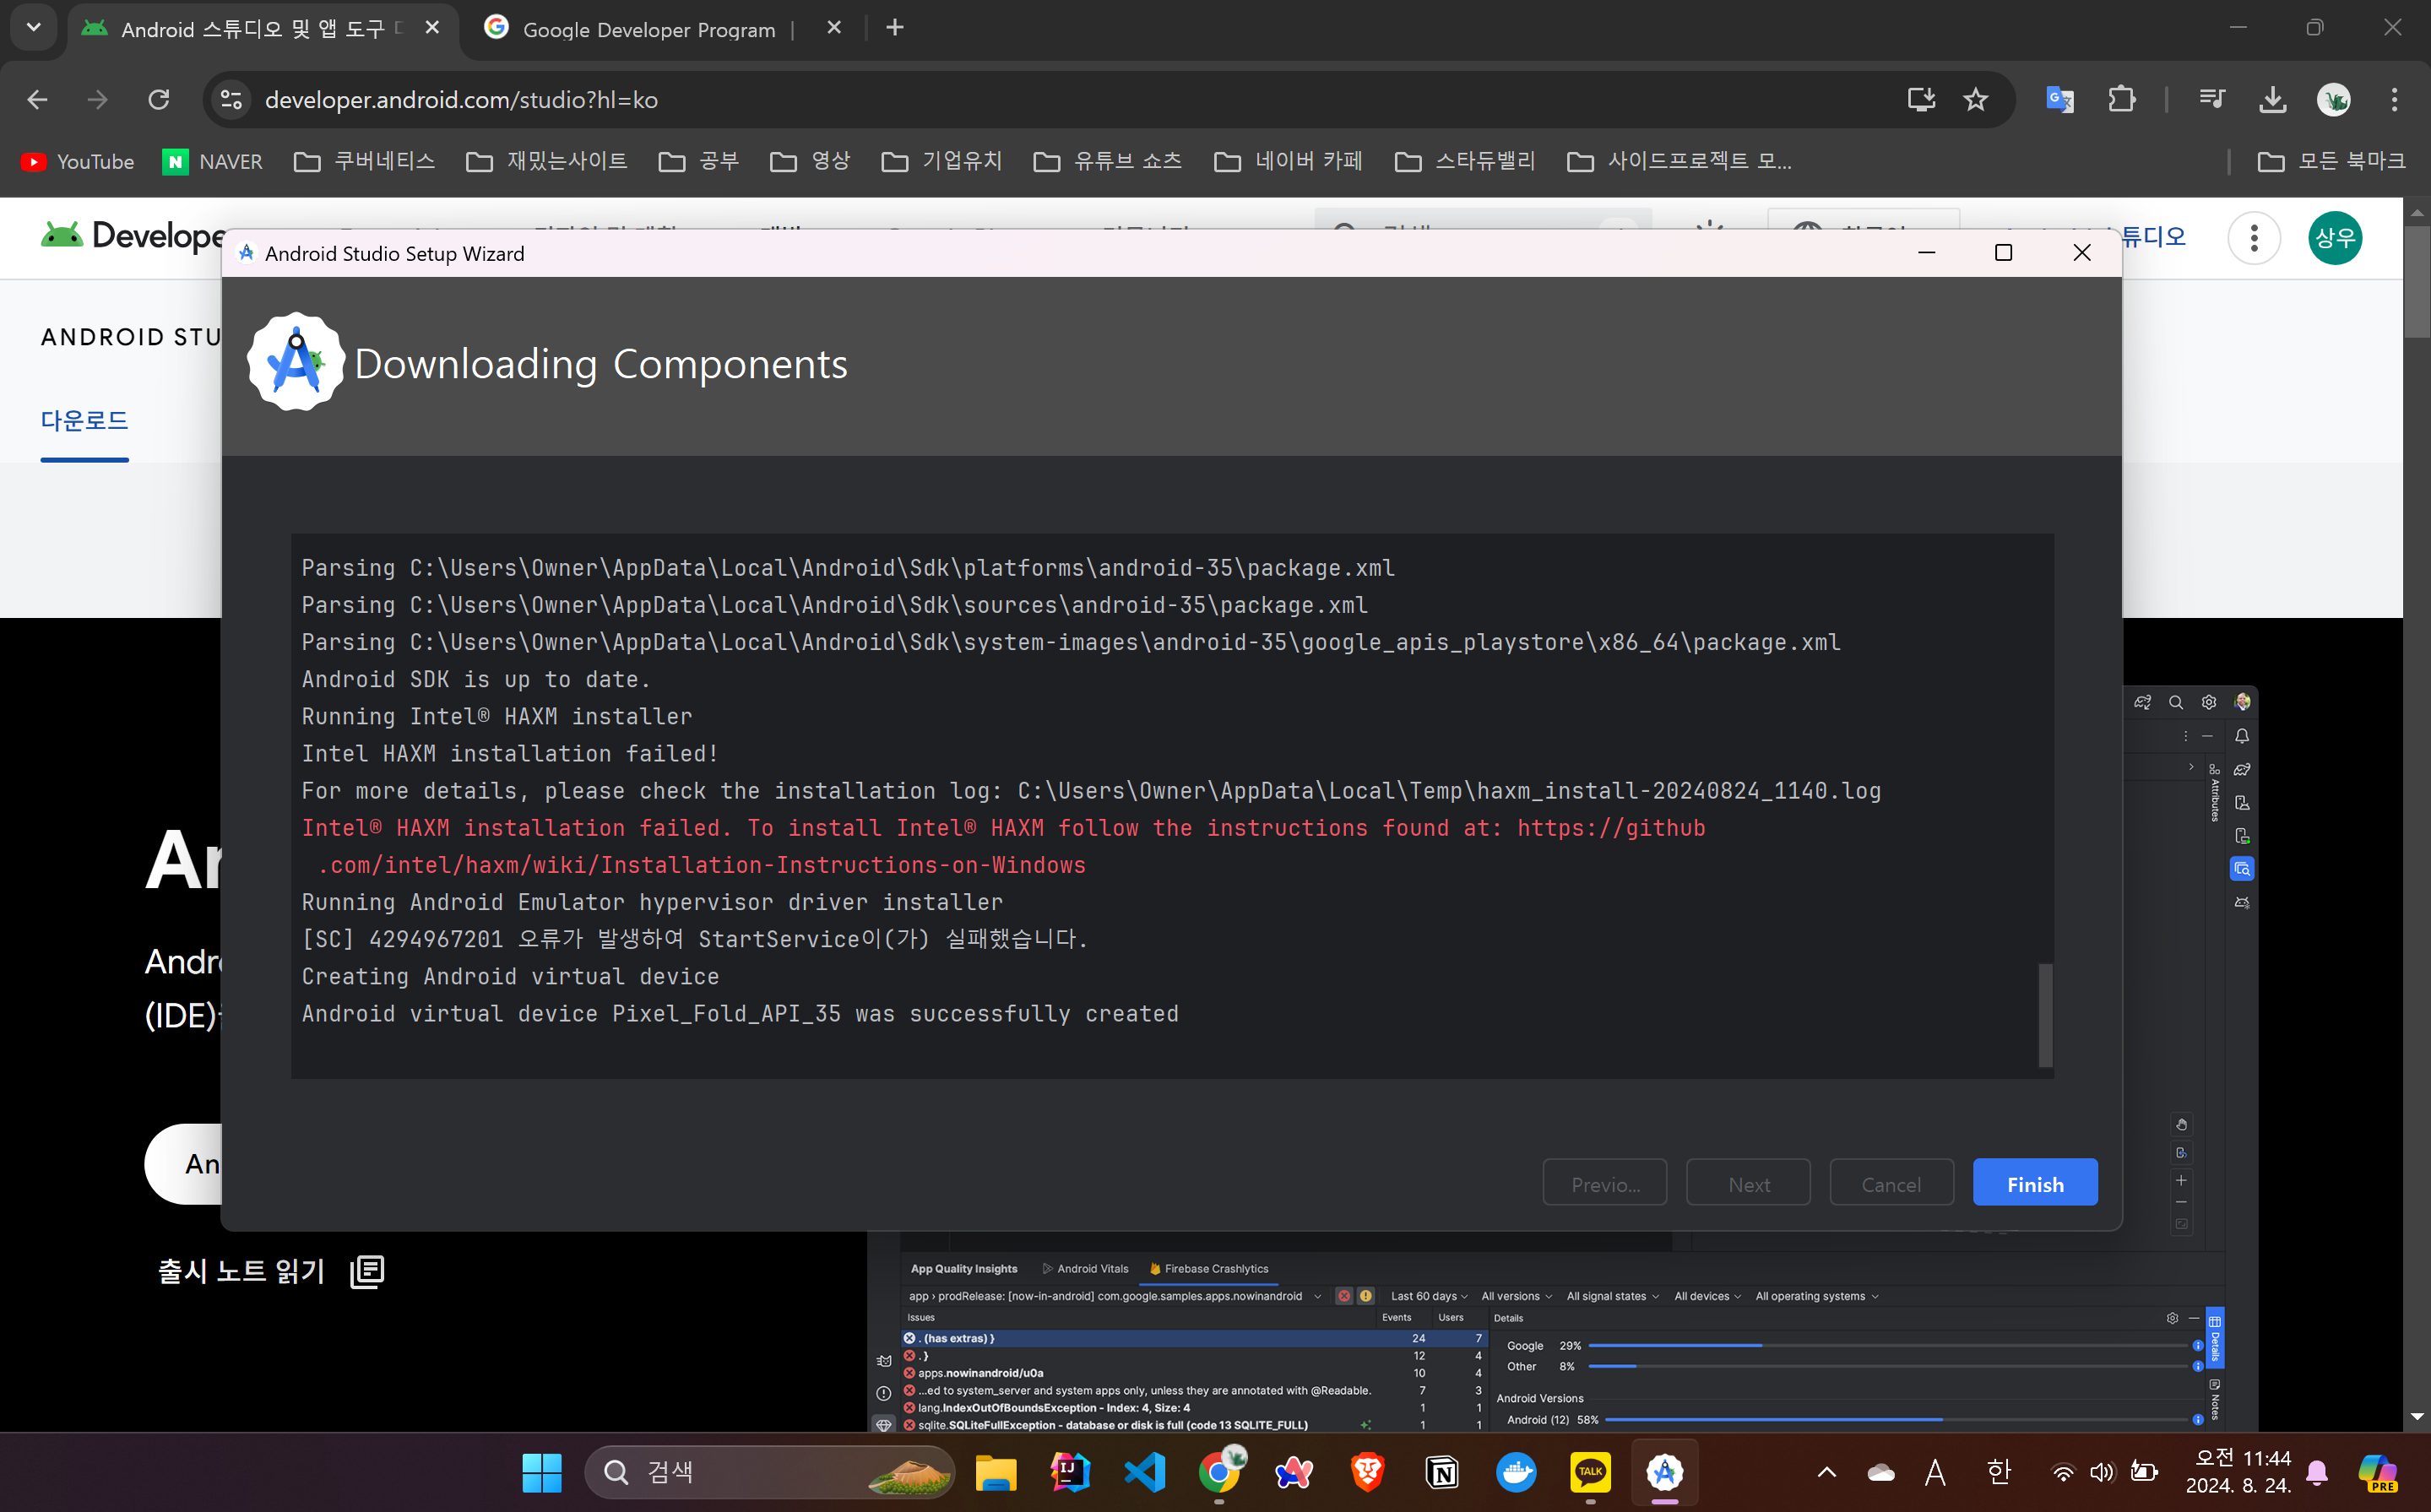Go back in Chrome browser

pyautogui.click(x=37, y=100)
